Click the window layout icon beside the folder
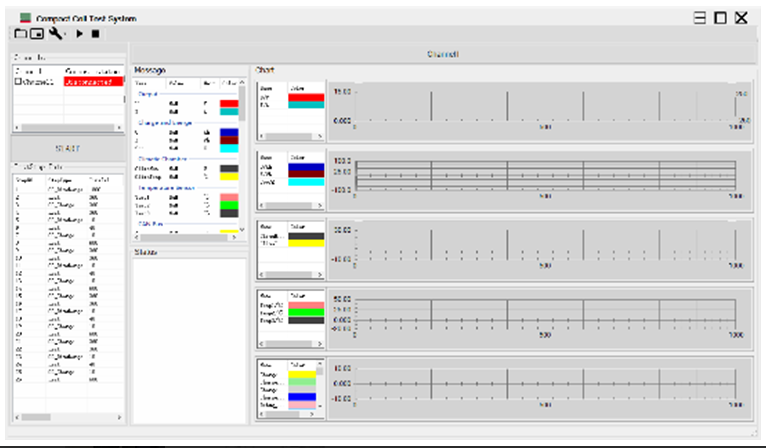Image resolution: width=766 pixels, height=448 pixels. (37, 34)
